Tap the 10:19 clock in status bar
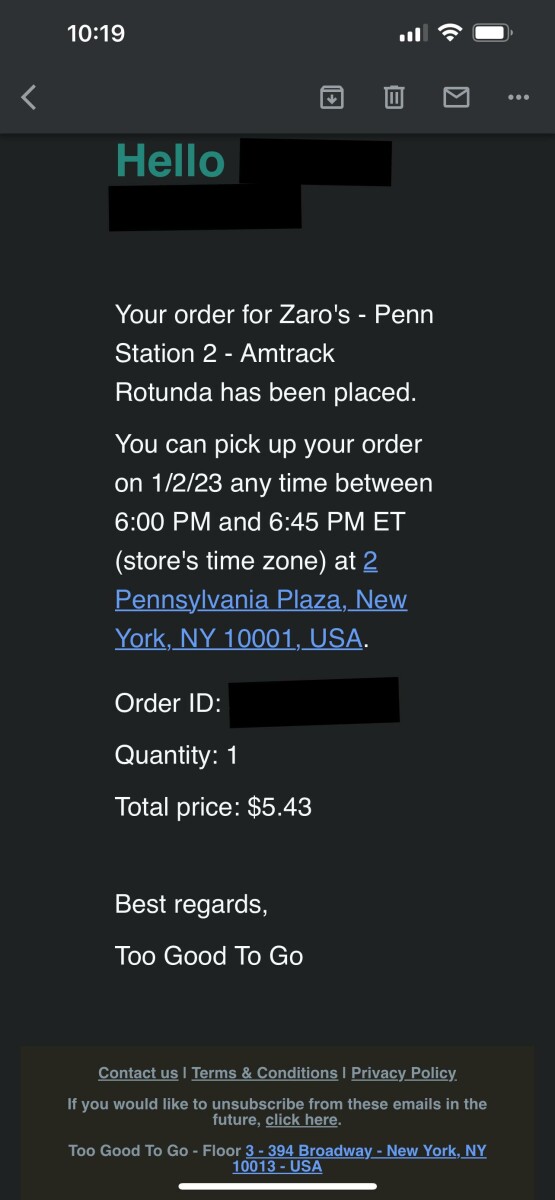555x1200 pixels. 96,33
